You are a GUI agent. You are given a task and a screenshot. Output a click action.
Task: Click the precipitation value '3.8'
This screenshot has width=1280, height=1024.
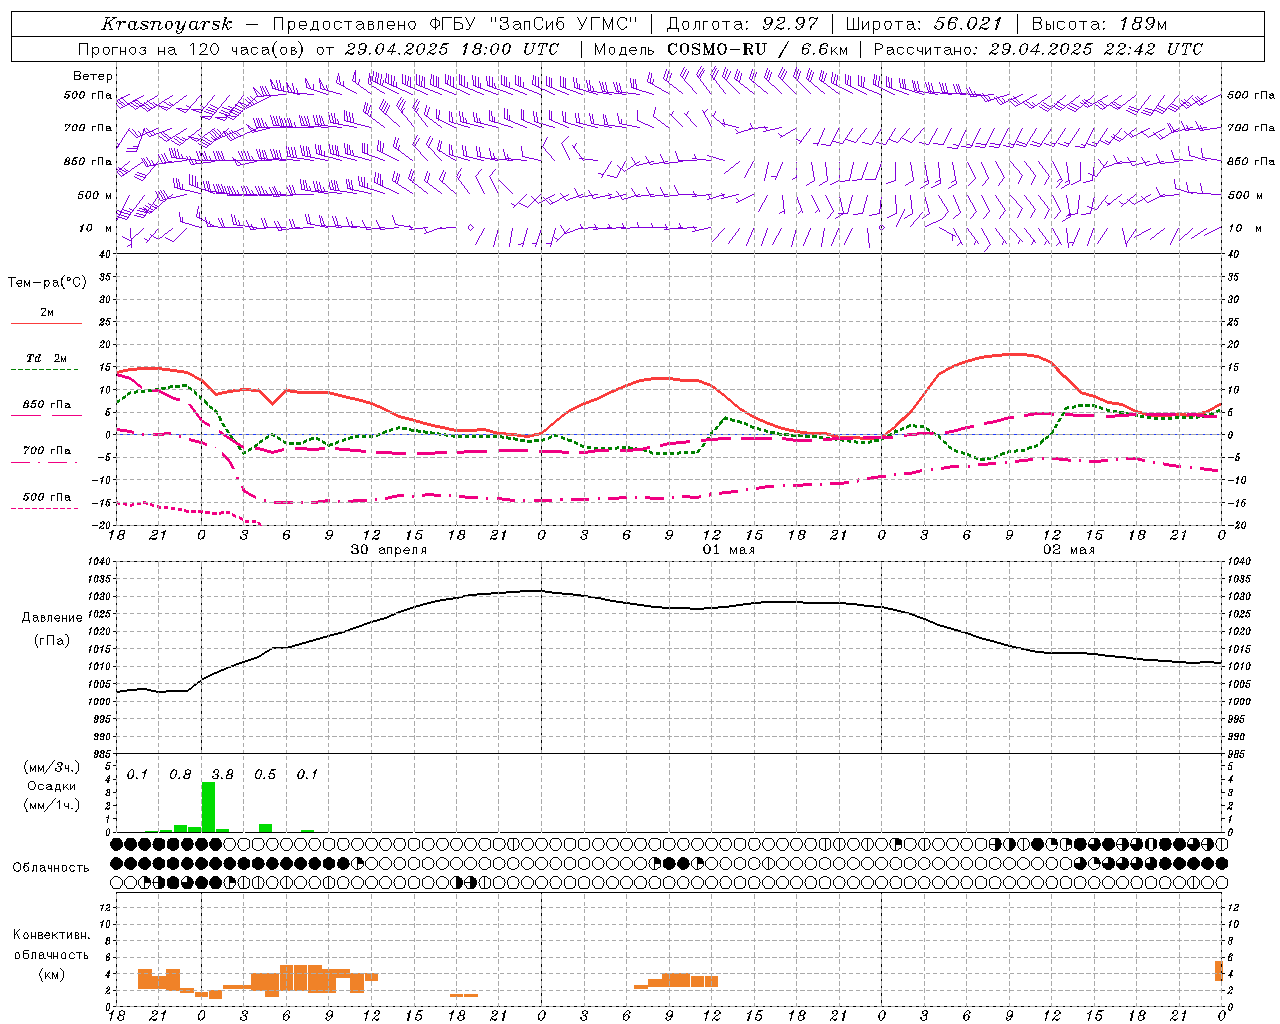(x=222, y=774)
